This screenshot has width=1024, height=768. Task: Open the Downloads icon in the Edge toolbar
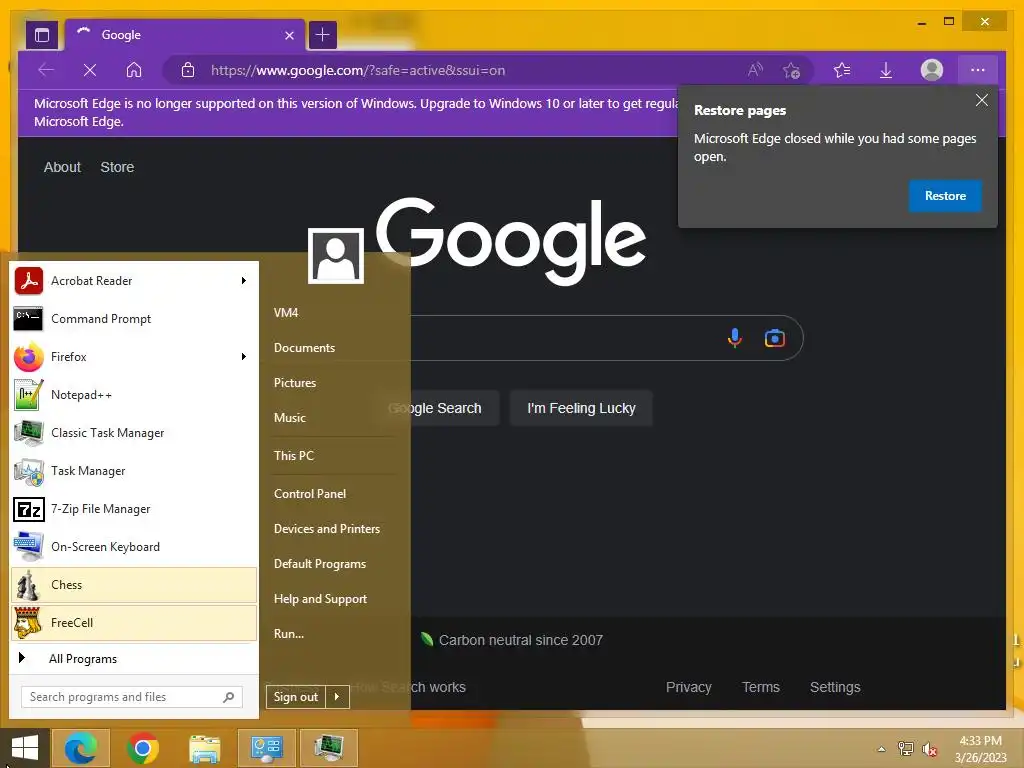[886, 70]
